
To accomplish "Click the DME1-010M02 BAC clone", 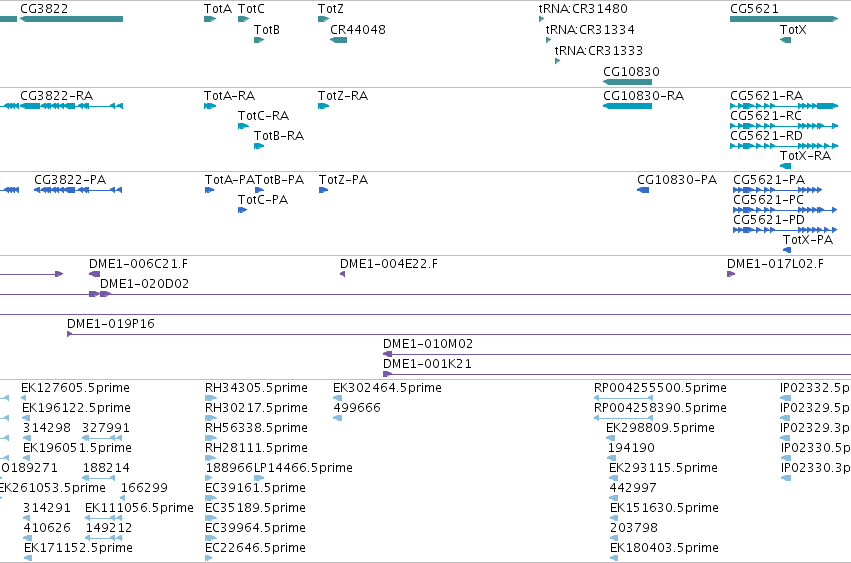I will point(617,355).
